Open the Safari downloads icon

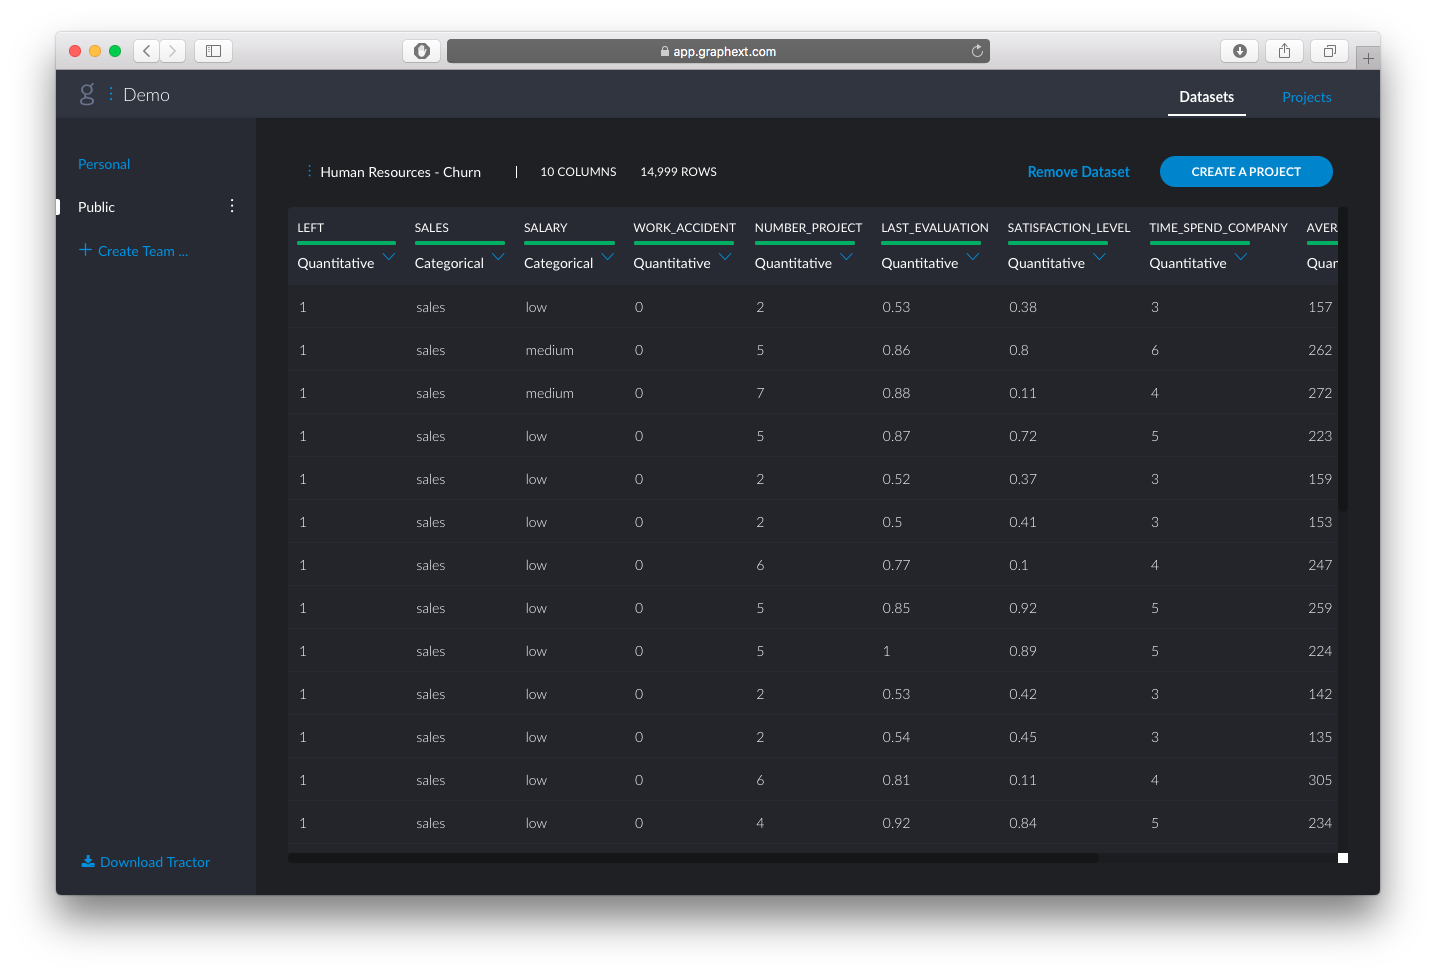[1240, 51]
